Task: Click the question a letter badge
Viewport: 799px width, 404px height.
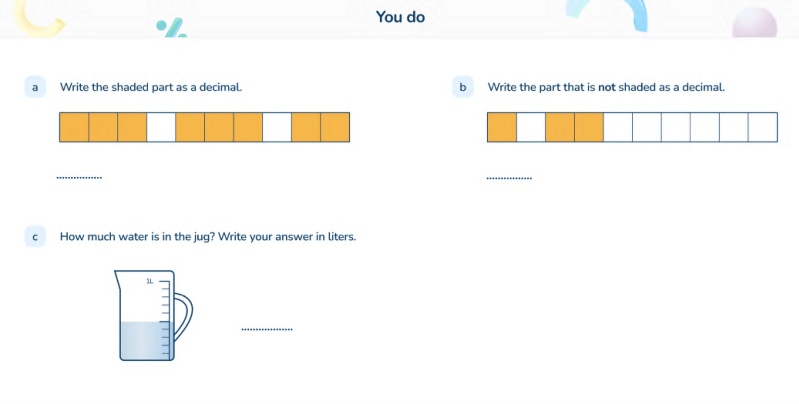Action: tap(35, 88)
